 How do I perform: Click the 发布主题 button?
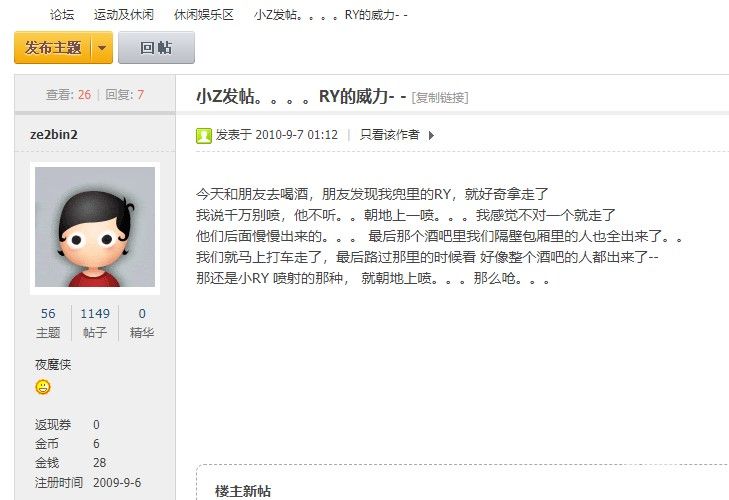tap(53, 47)
